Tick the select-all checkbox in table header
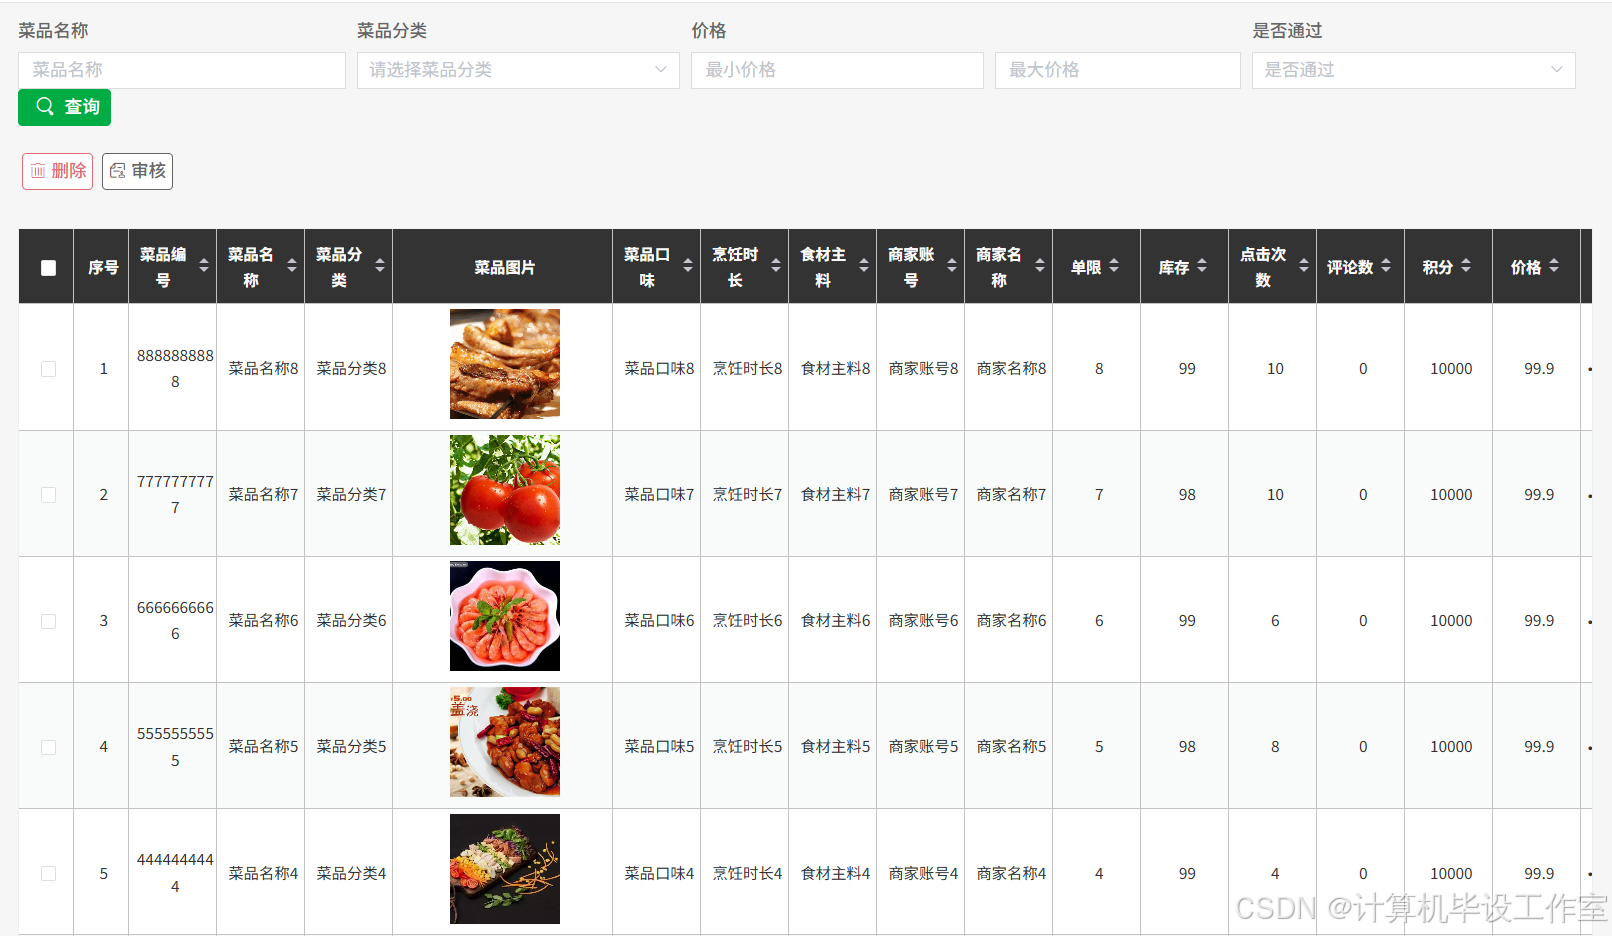Screen dimensions: 1612x936 48,268
